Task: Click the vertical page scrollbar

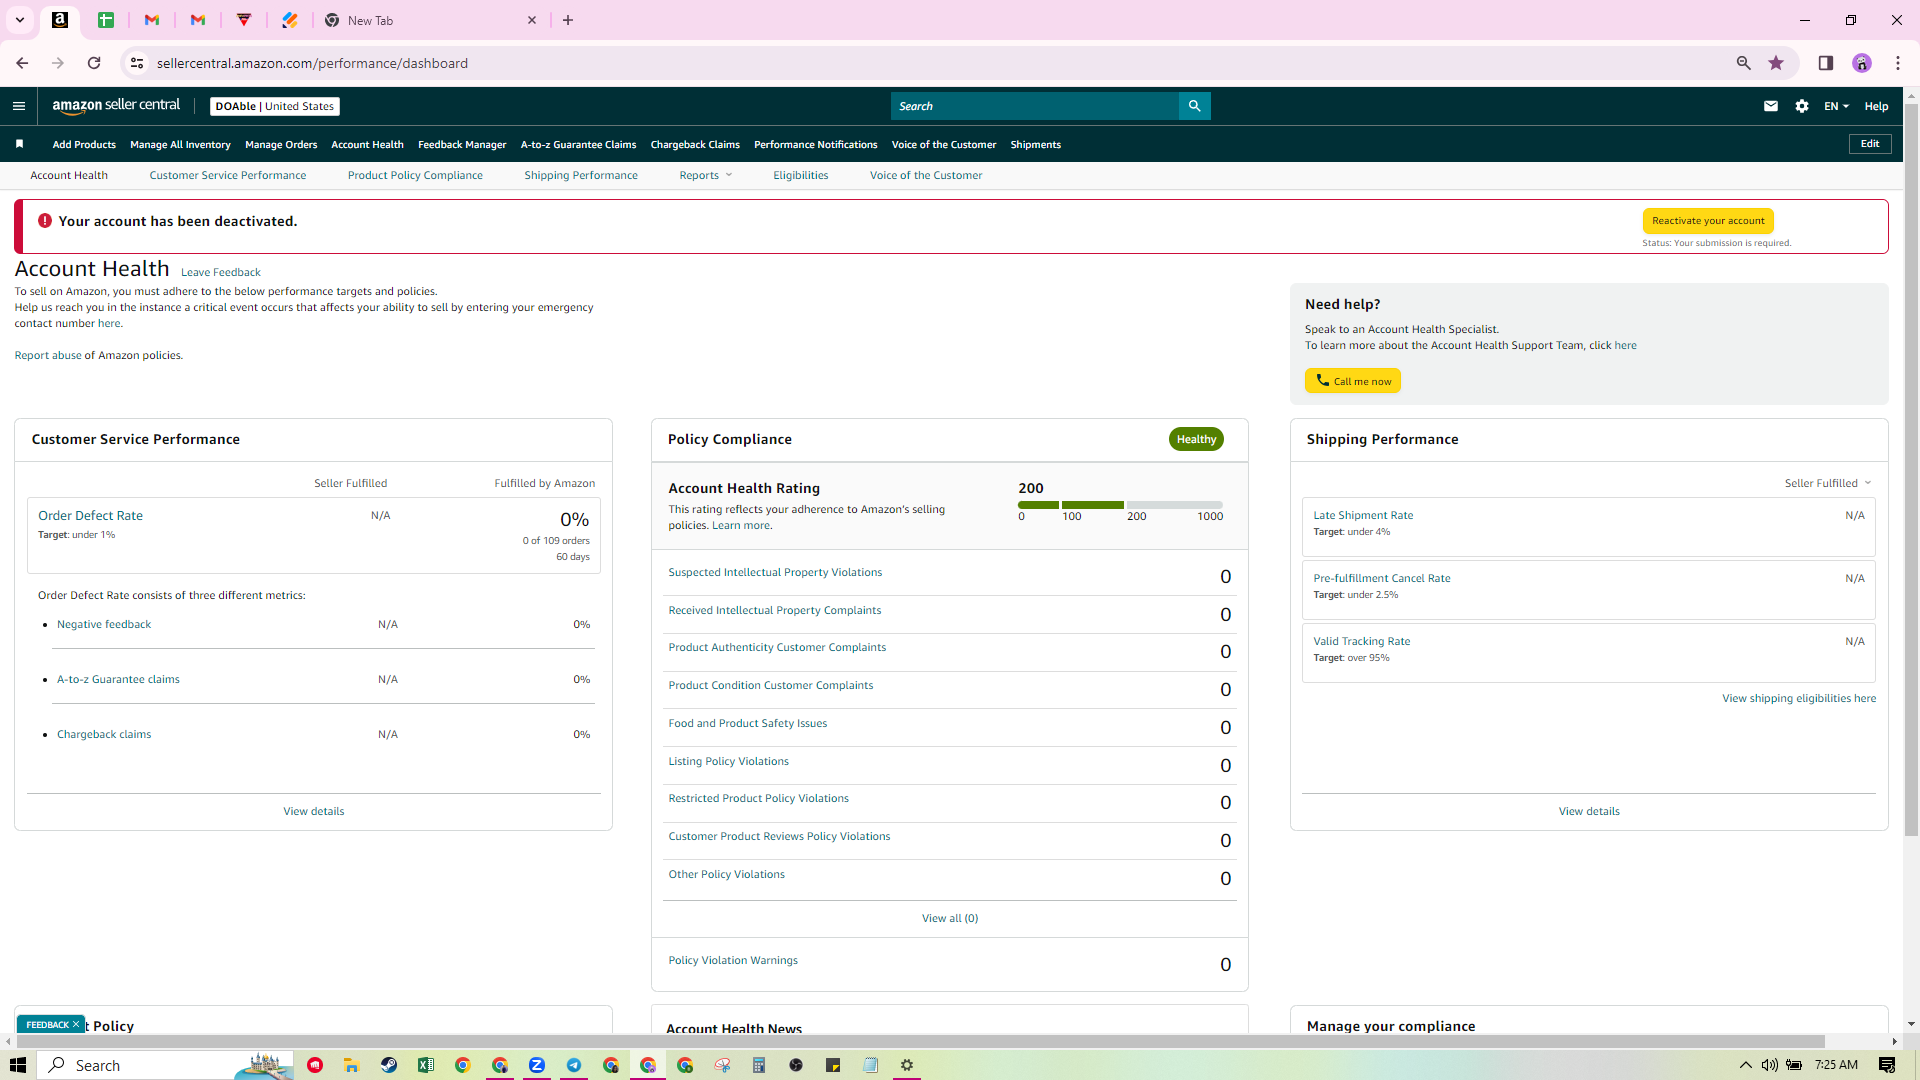Action: coord(1911,470)
